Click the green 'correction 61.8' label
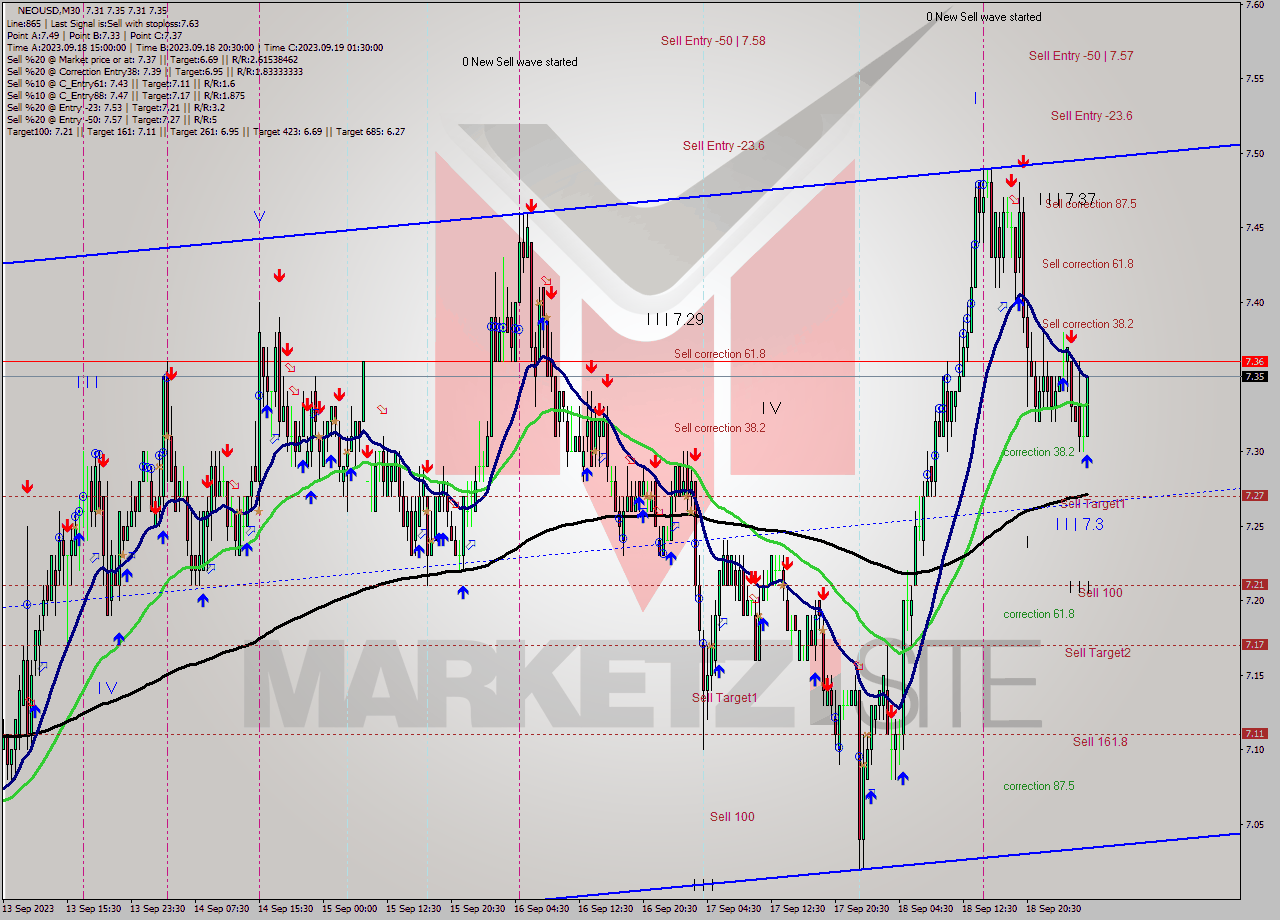 point(1039,614)
